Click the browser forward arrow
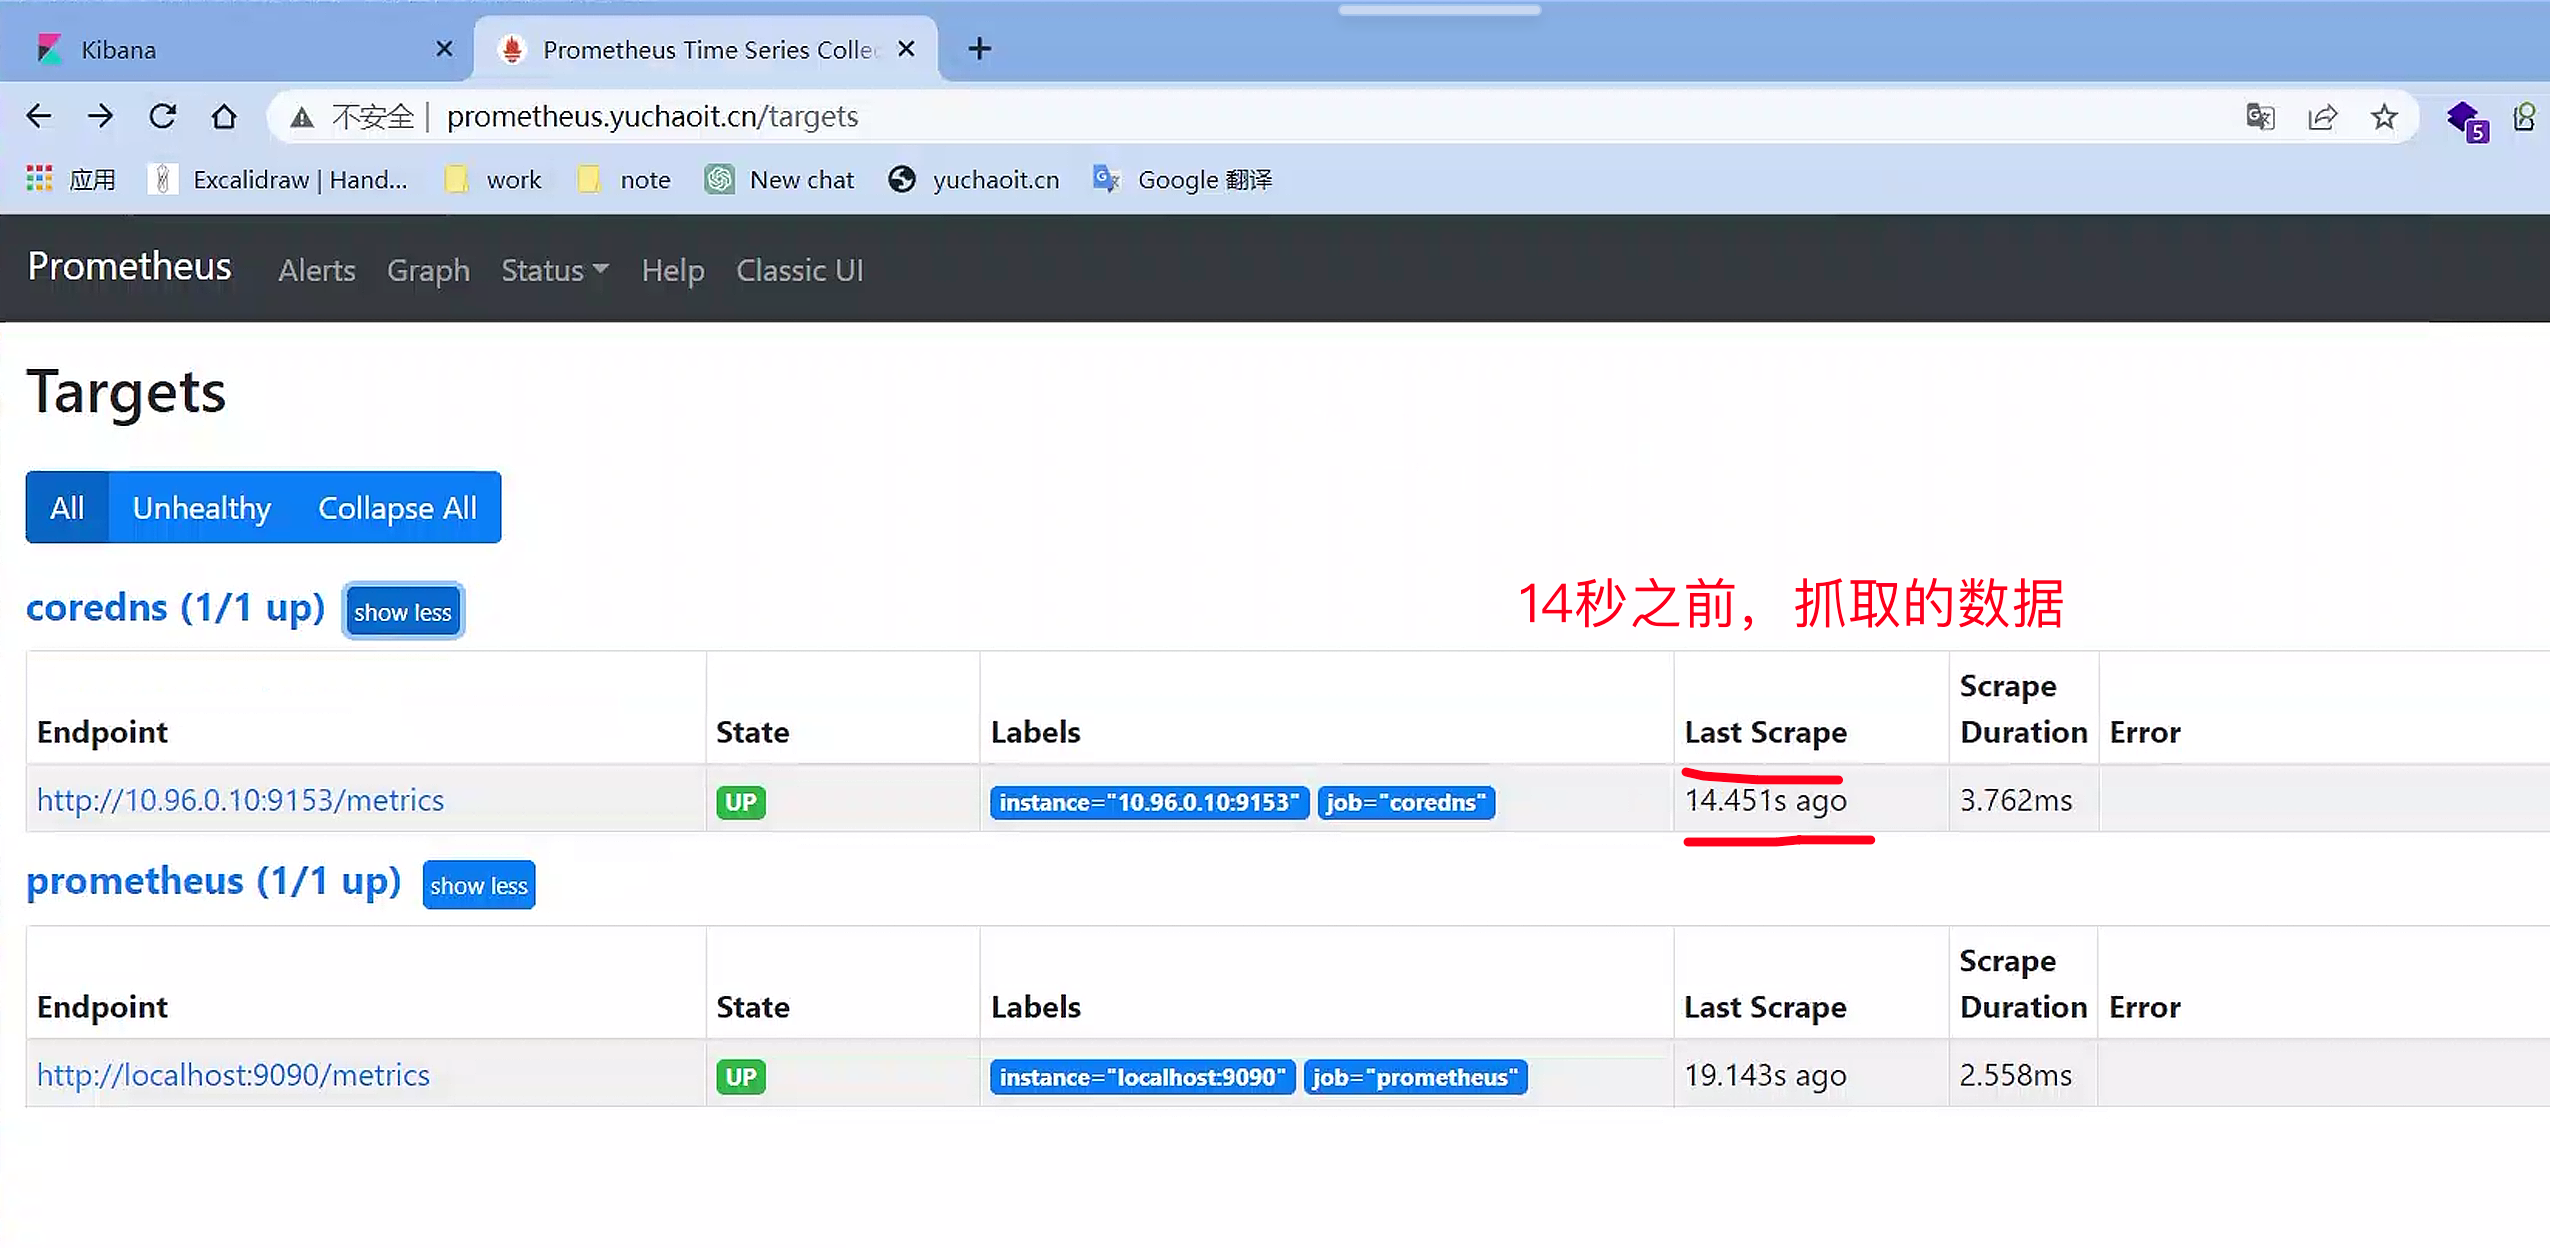Viewport: 2550px width, 1248px height. [100, 116]
